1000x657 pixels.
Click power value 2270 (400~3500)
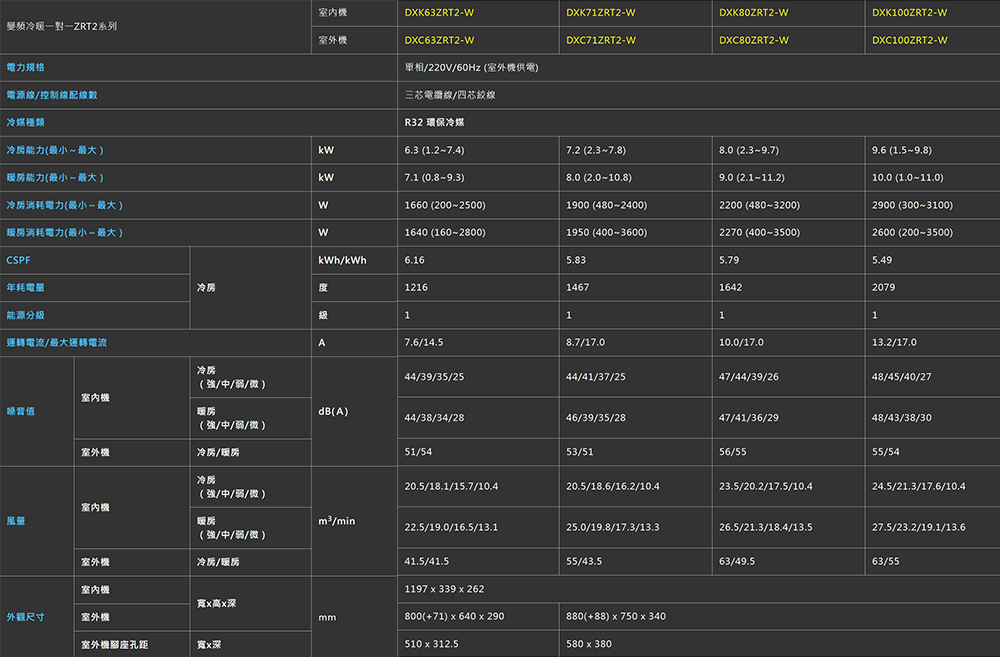pos(759,233)
